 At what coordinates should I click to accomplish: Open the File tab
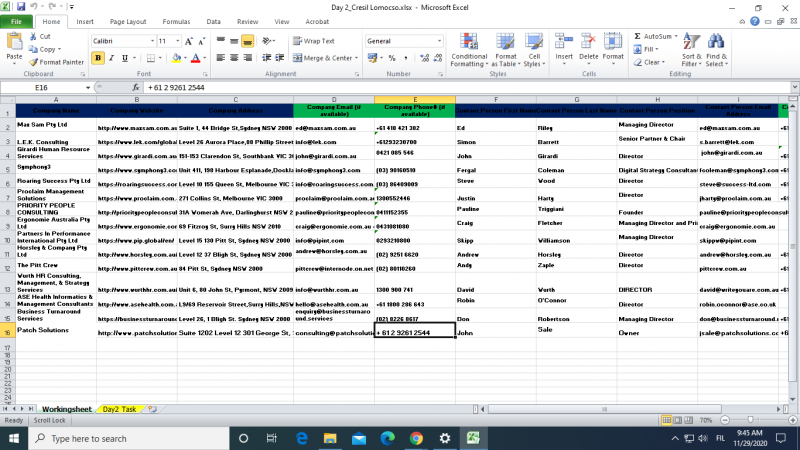point(16,21)
